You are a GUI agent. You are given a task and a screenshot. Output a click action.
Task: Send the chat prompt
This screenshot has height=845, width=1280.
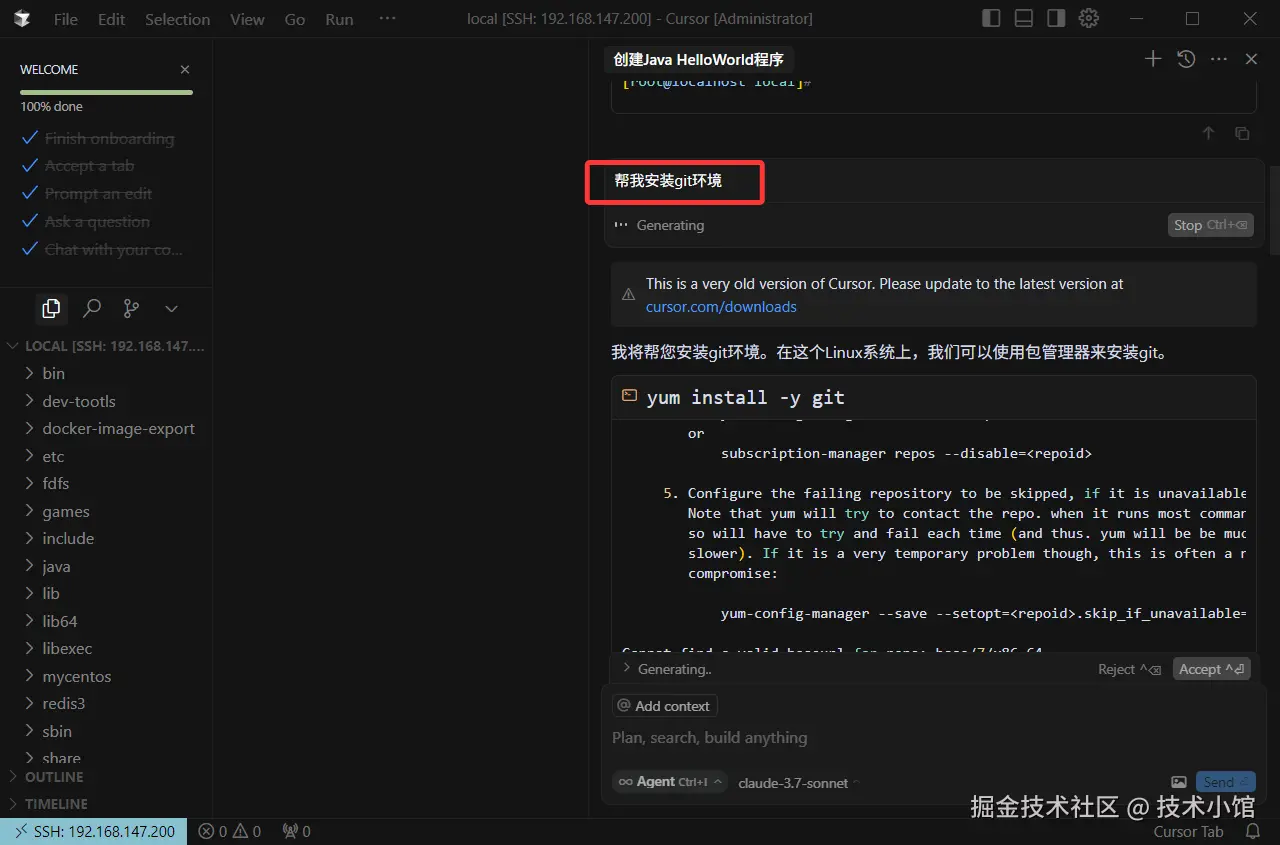[1225, 782]
